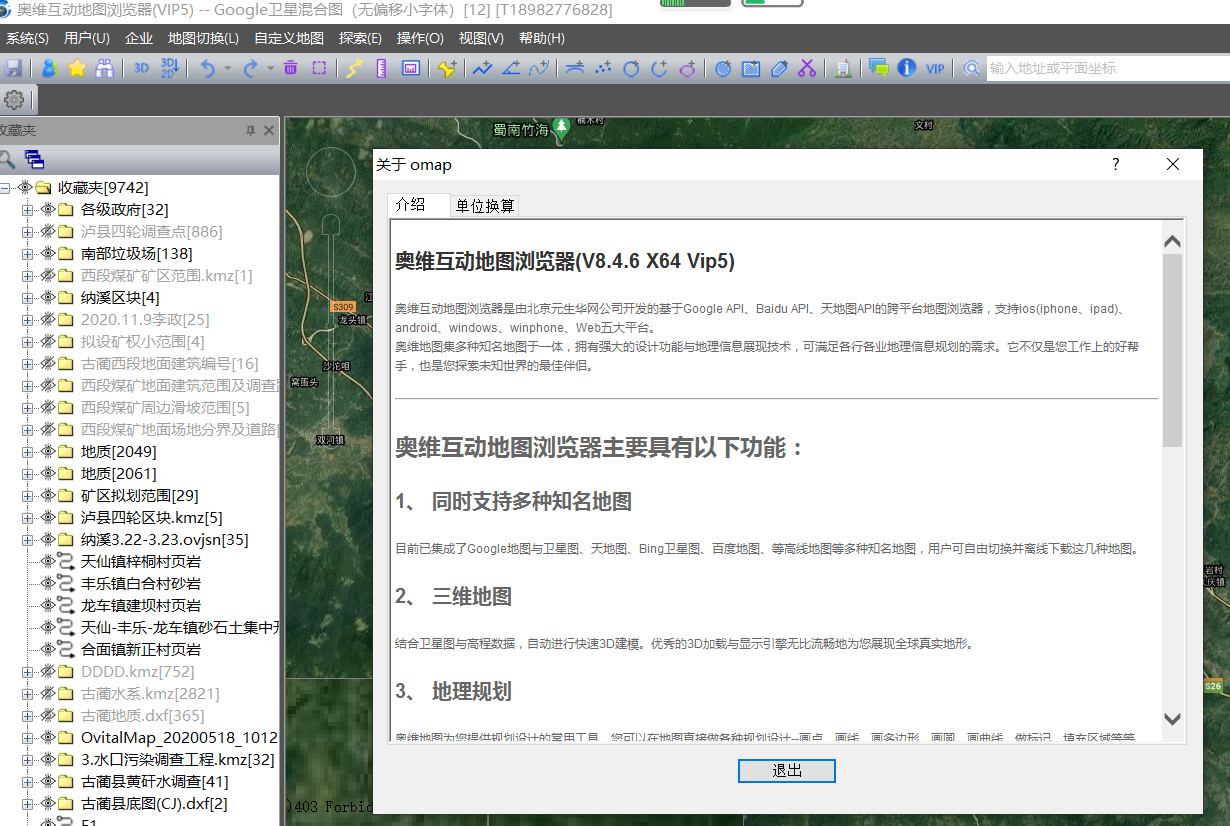Open the 操作(O) menu
Image resolution: width=1230 pixels, height=826 pixels.
click(x=420, y=38)
